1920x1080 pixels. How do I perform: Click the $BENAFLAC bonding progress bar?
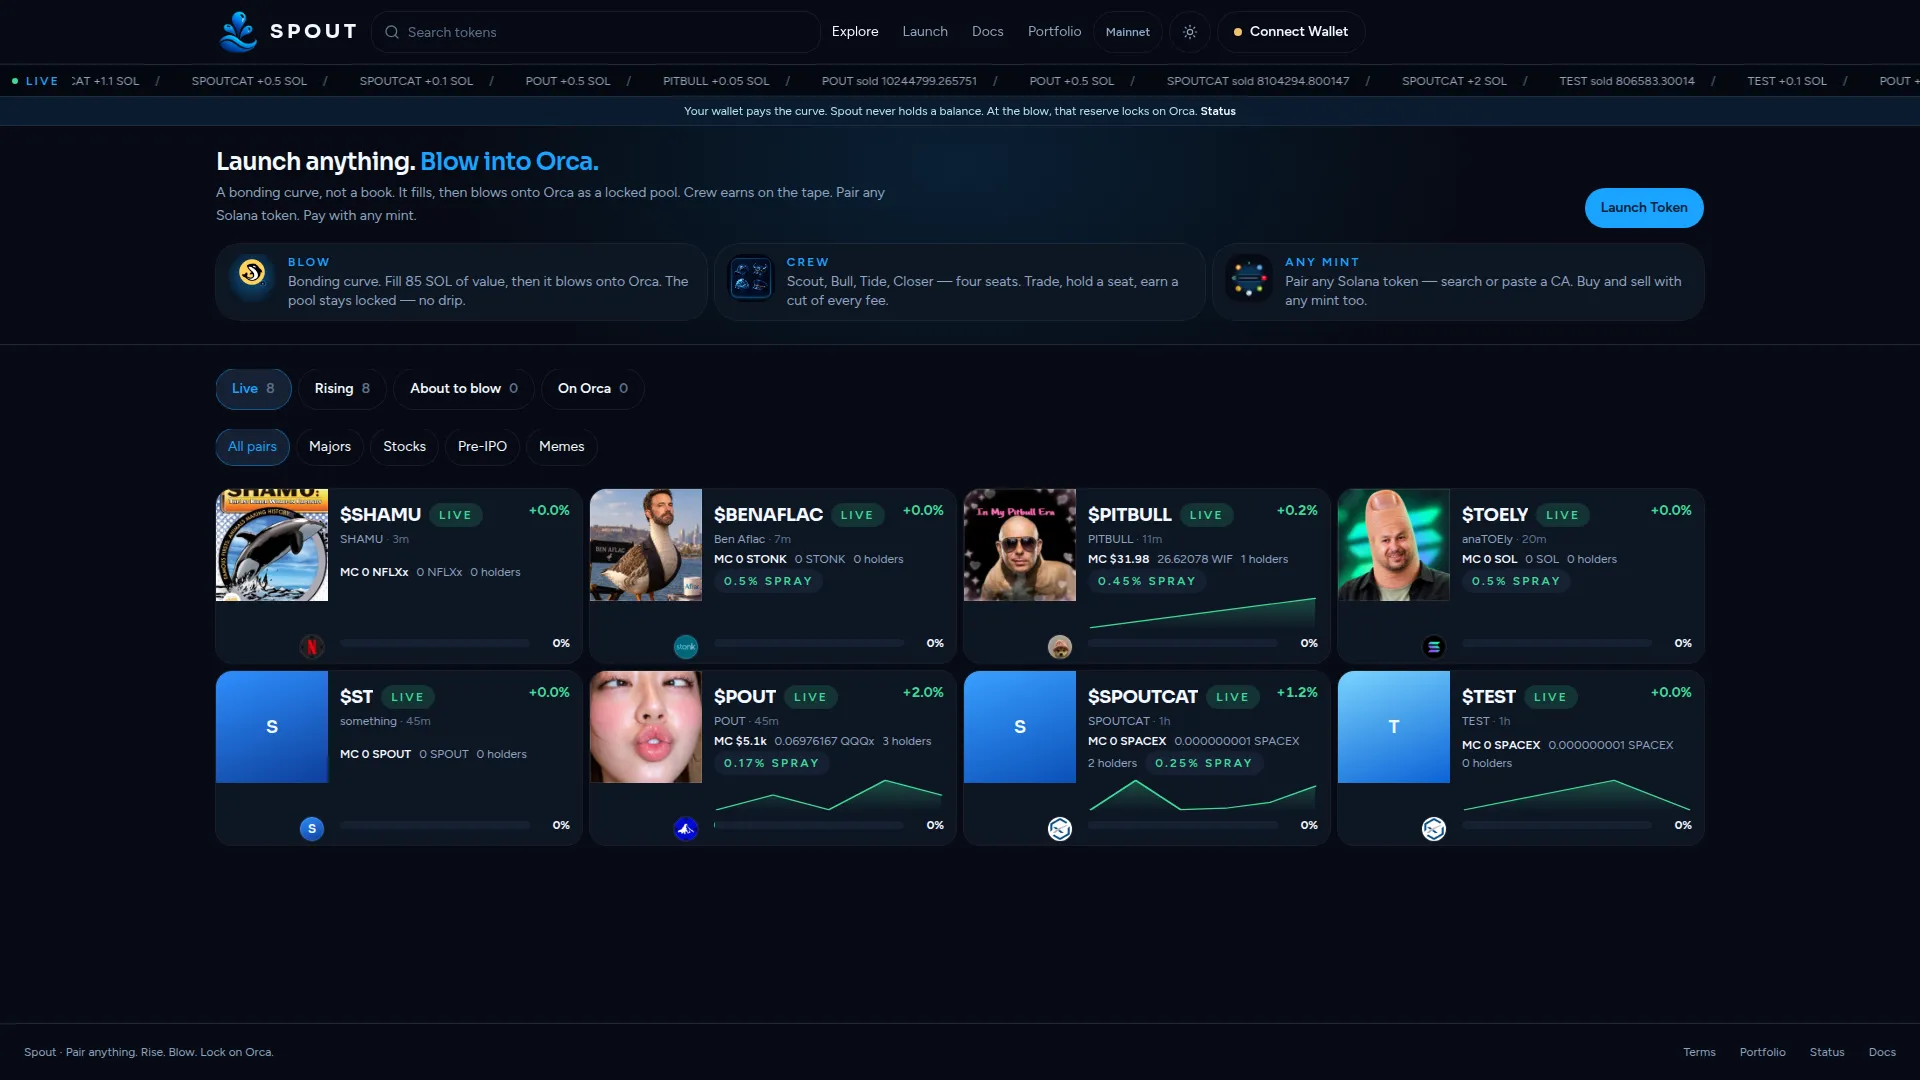809,643
